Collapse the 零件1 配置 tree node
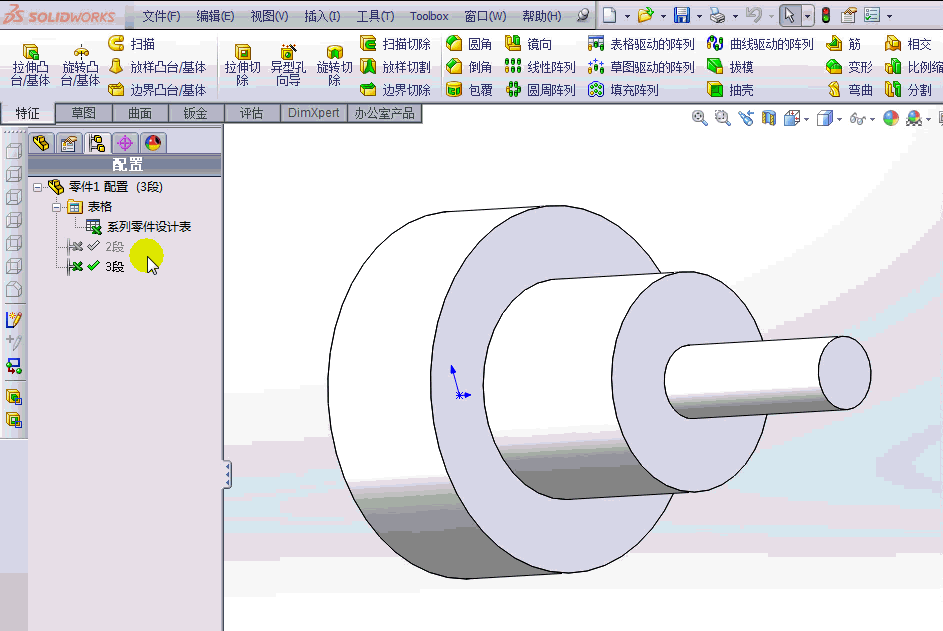This screenshot has height=631, width=943. pos(37,187)
